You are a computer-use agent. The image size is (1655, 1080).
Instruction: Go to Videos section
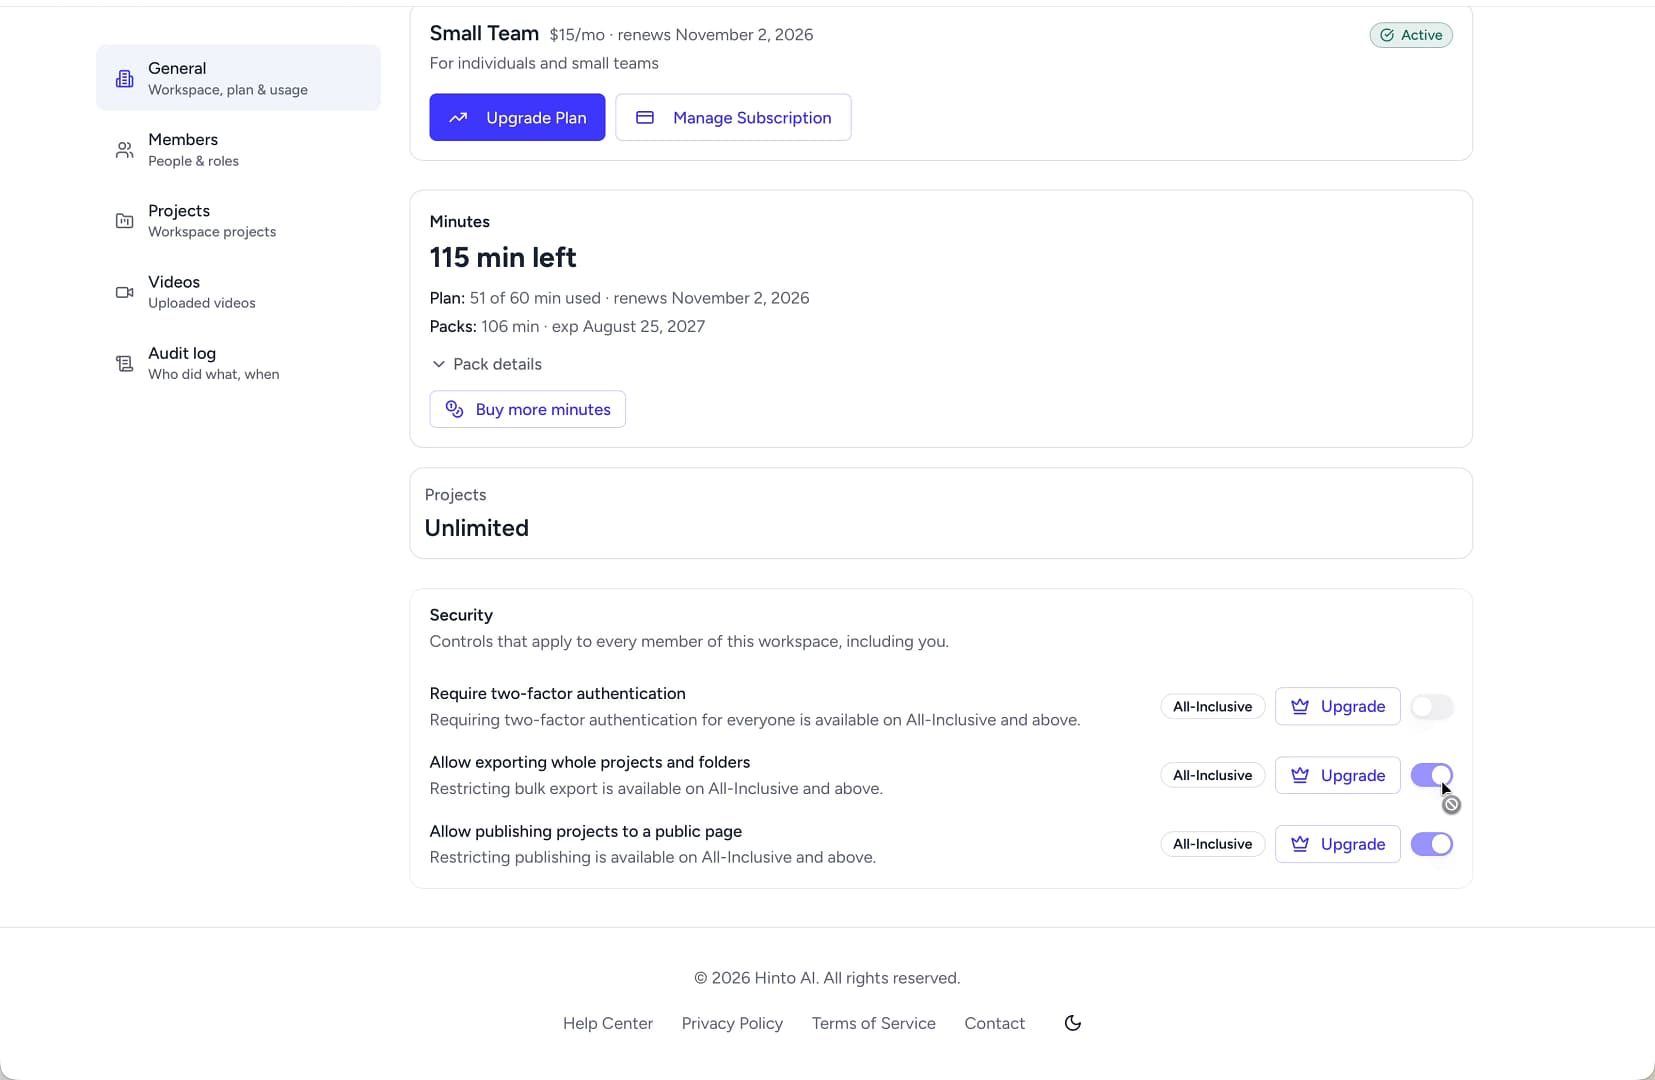point(238,292)
